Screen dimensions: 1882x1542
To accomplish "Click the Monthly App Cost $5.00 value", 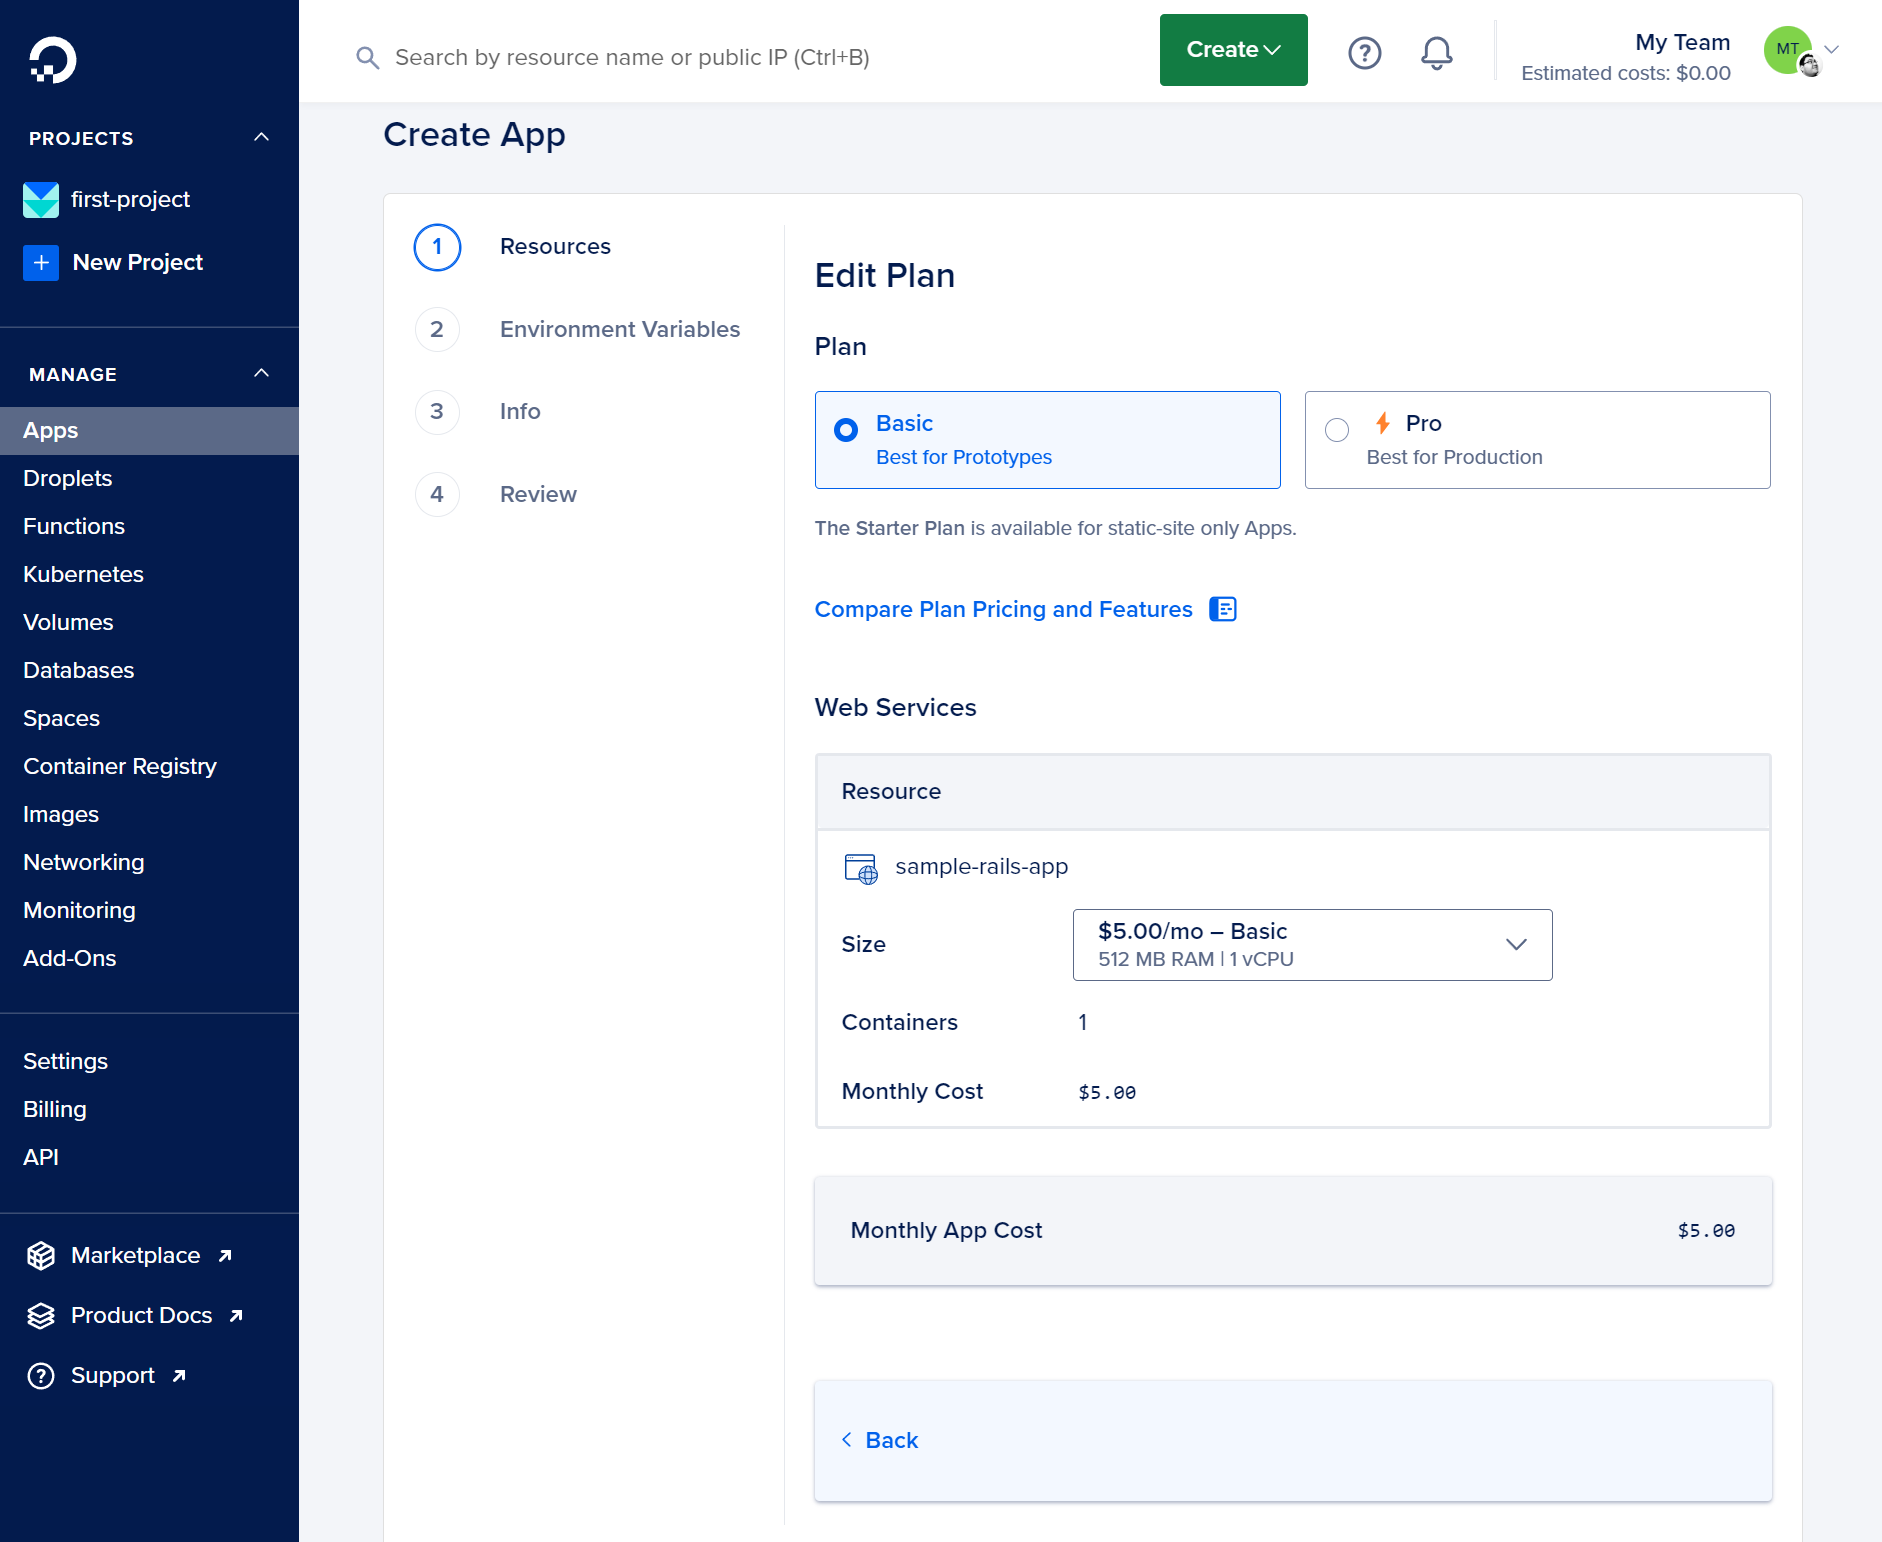I will pyautogui.click(x=1706, y=1231).
